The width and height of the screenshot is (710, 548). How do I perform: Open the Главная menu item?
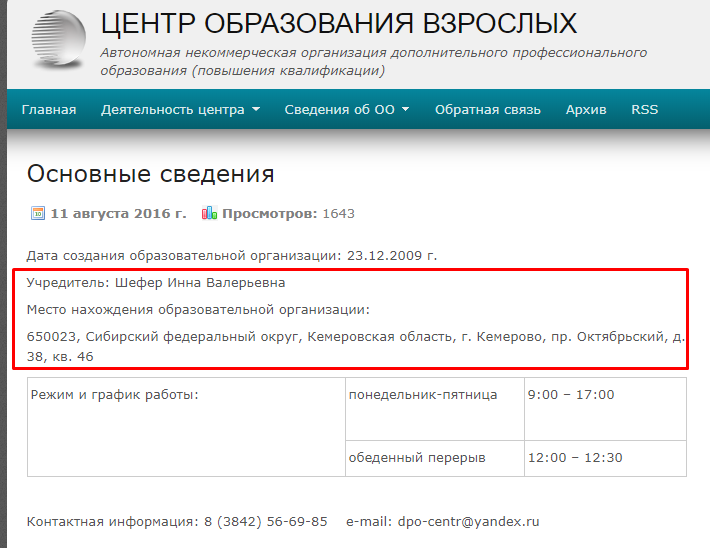[x=49, y=110]
